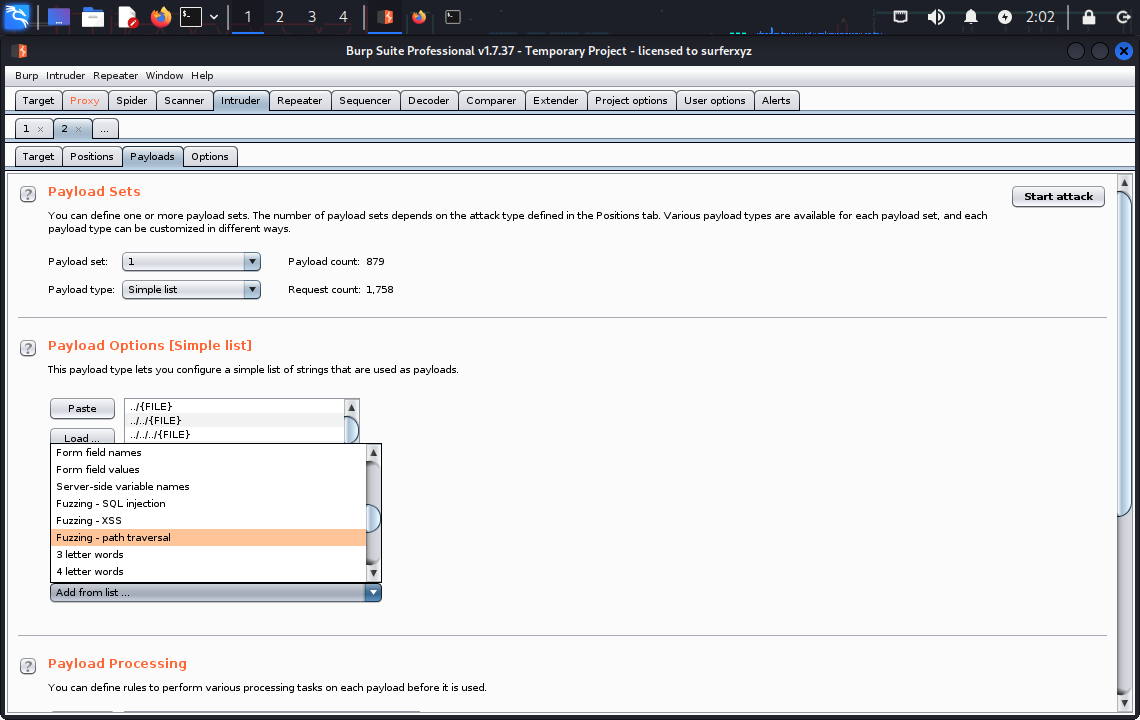Expand the terminal launcher dropdown arrow
The height and width of the screenshot is (720, 1140).
coord(214,17)
